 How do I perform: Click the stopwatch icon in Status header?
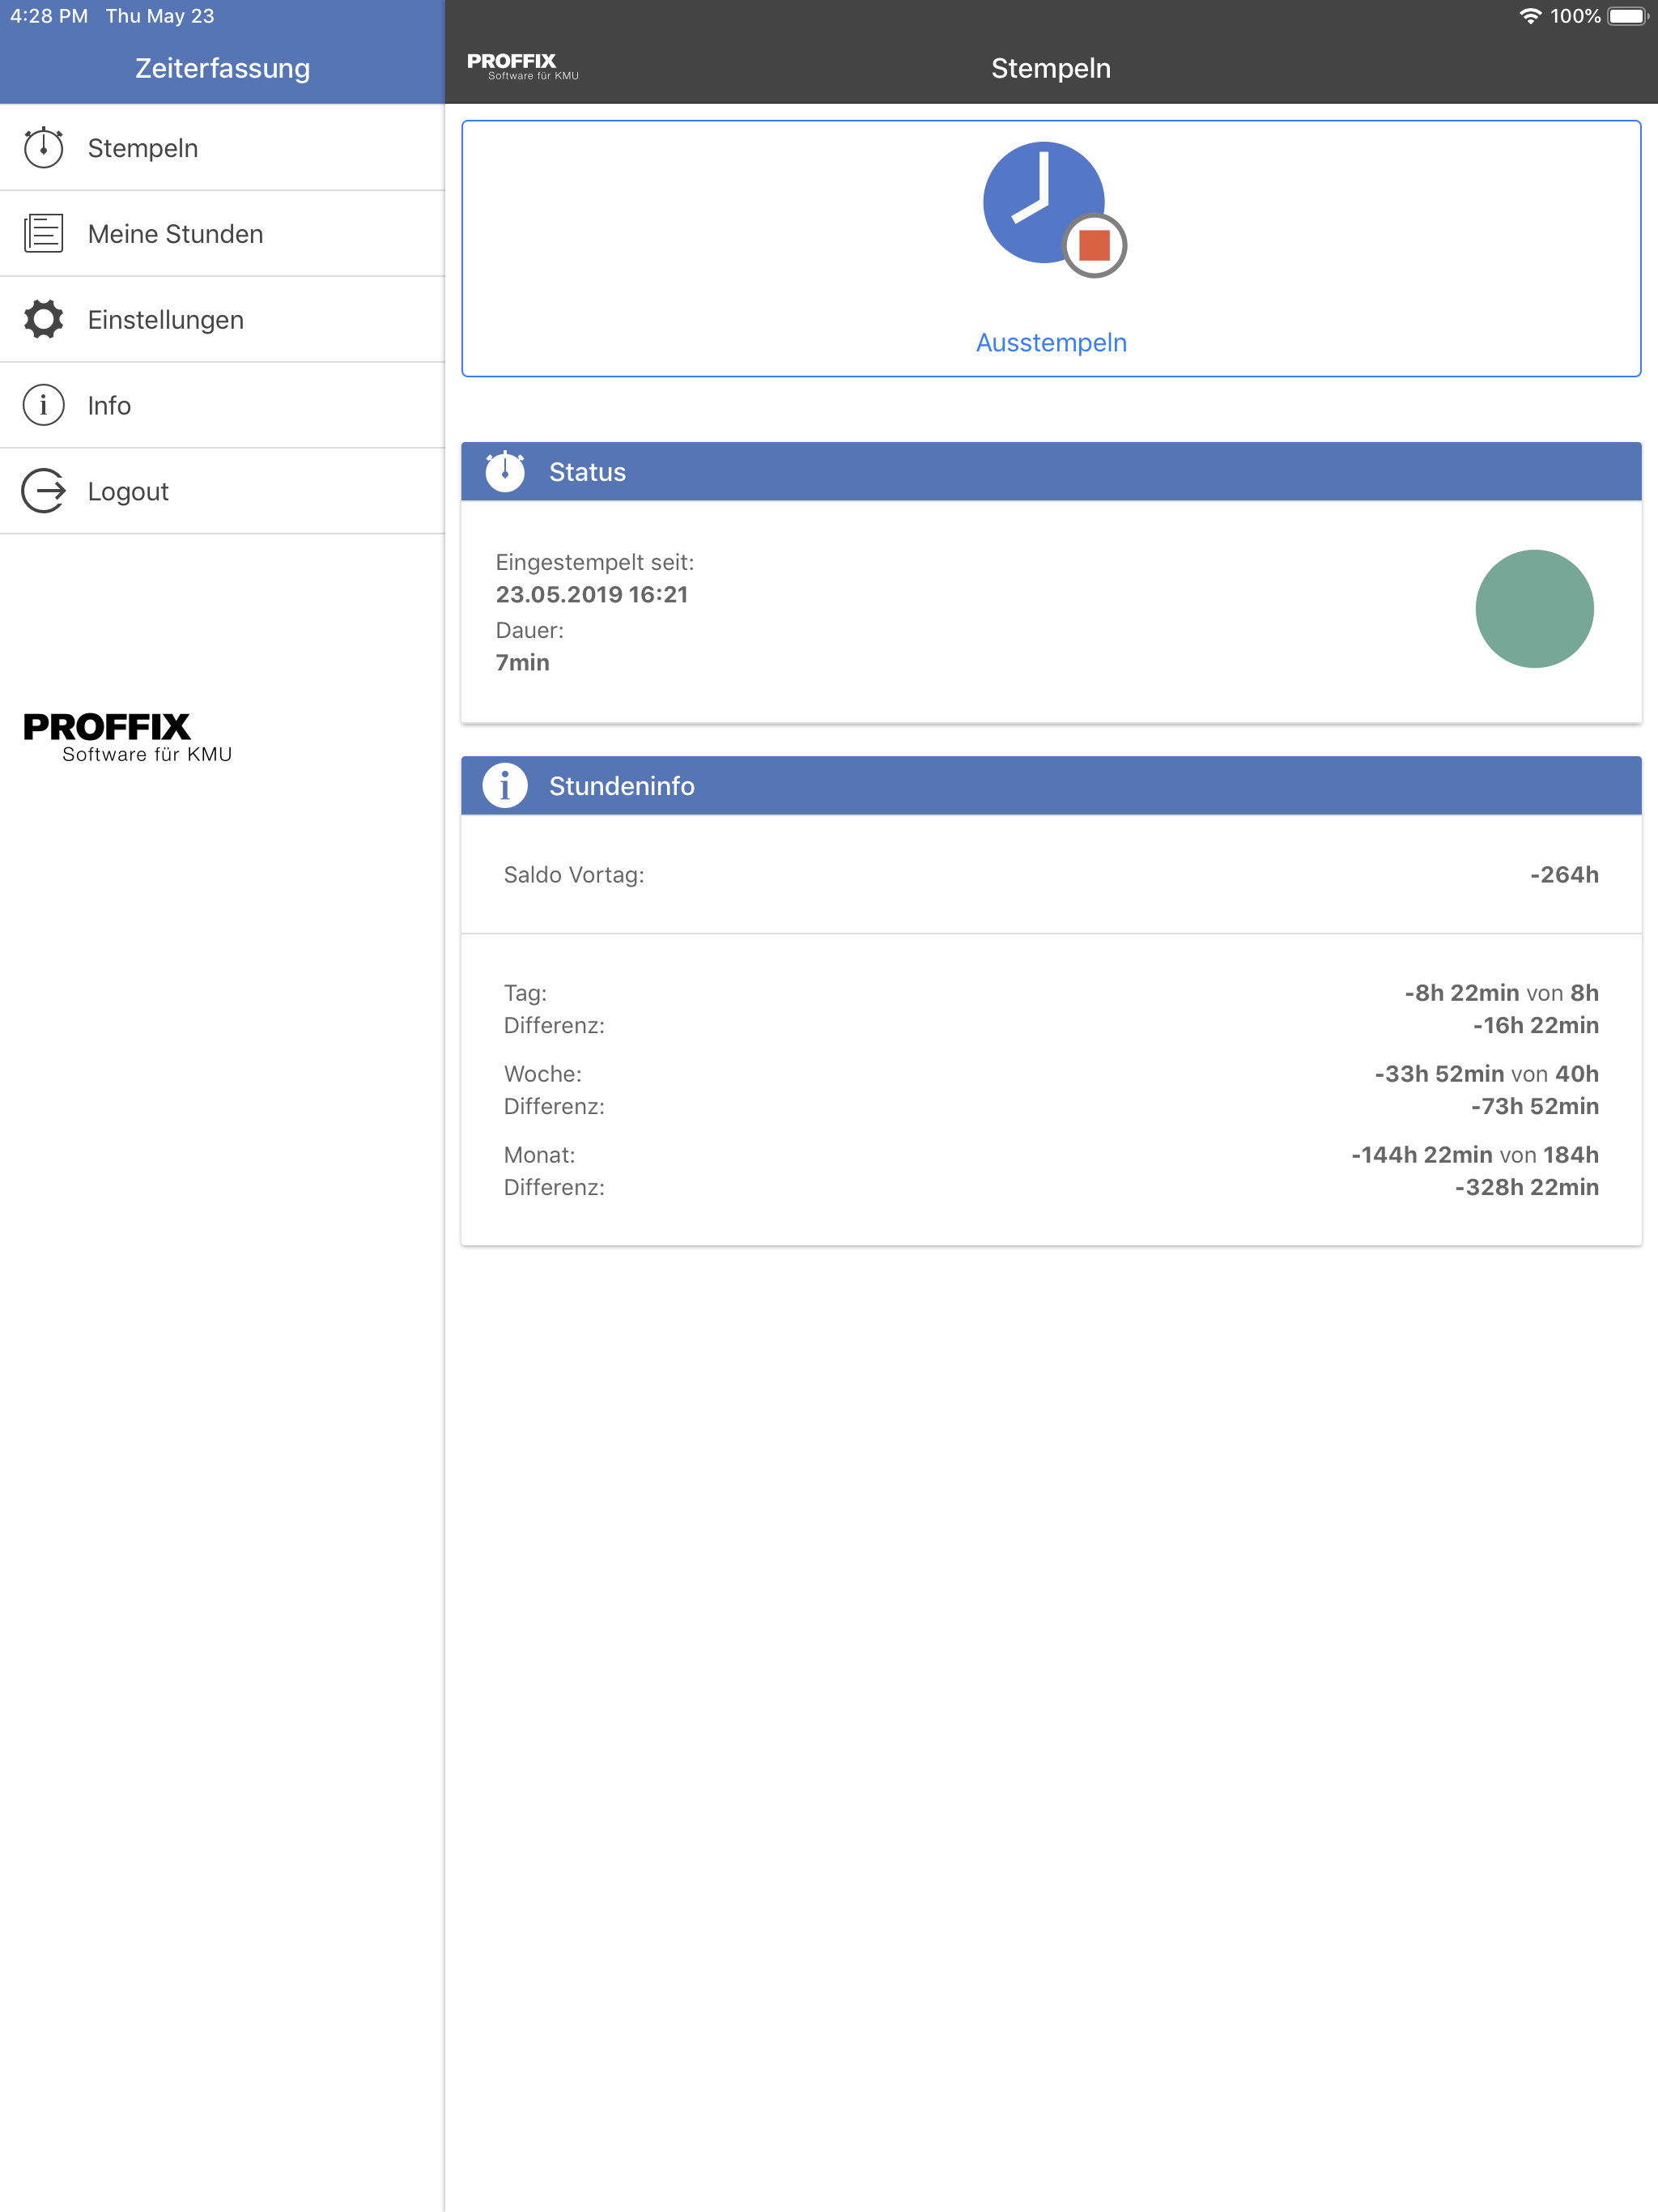(505, 471)
